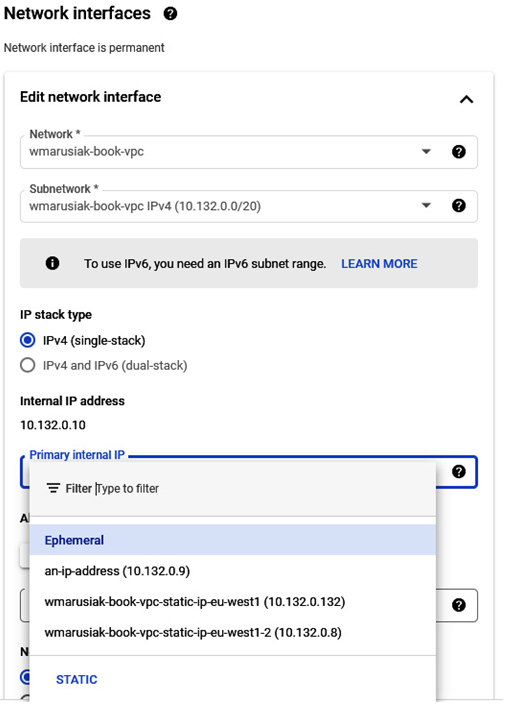Select IPv4 and IPv6 (dual-stack) option
Image resolution: width=505 pixels, height=710 pixels.
coord(28,365)
